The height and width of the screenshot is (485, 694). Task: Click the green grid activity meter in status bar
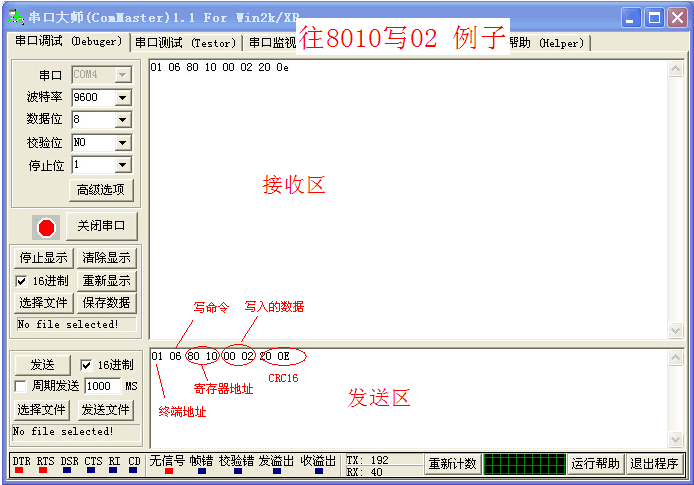click(523, 464)
